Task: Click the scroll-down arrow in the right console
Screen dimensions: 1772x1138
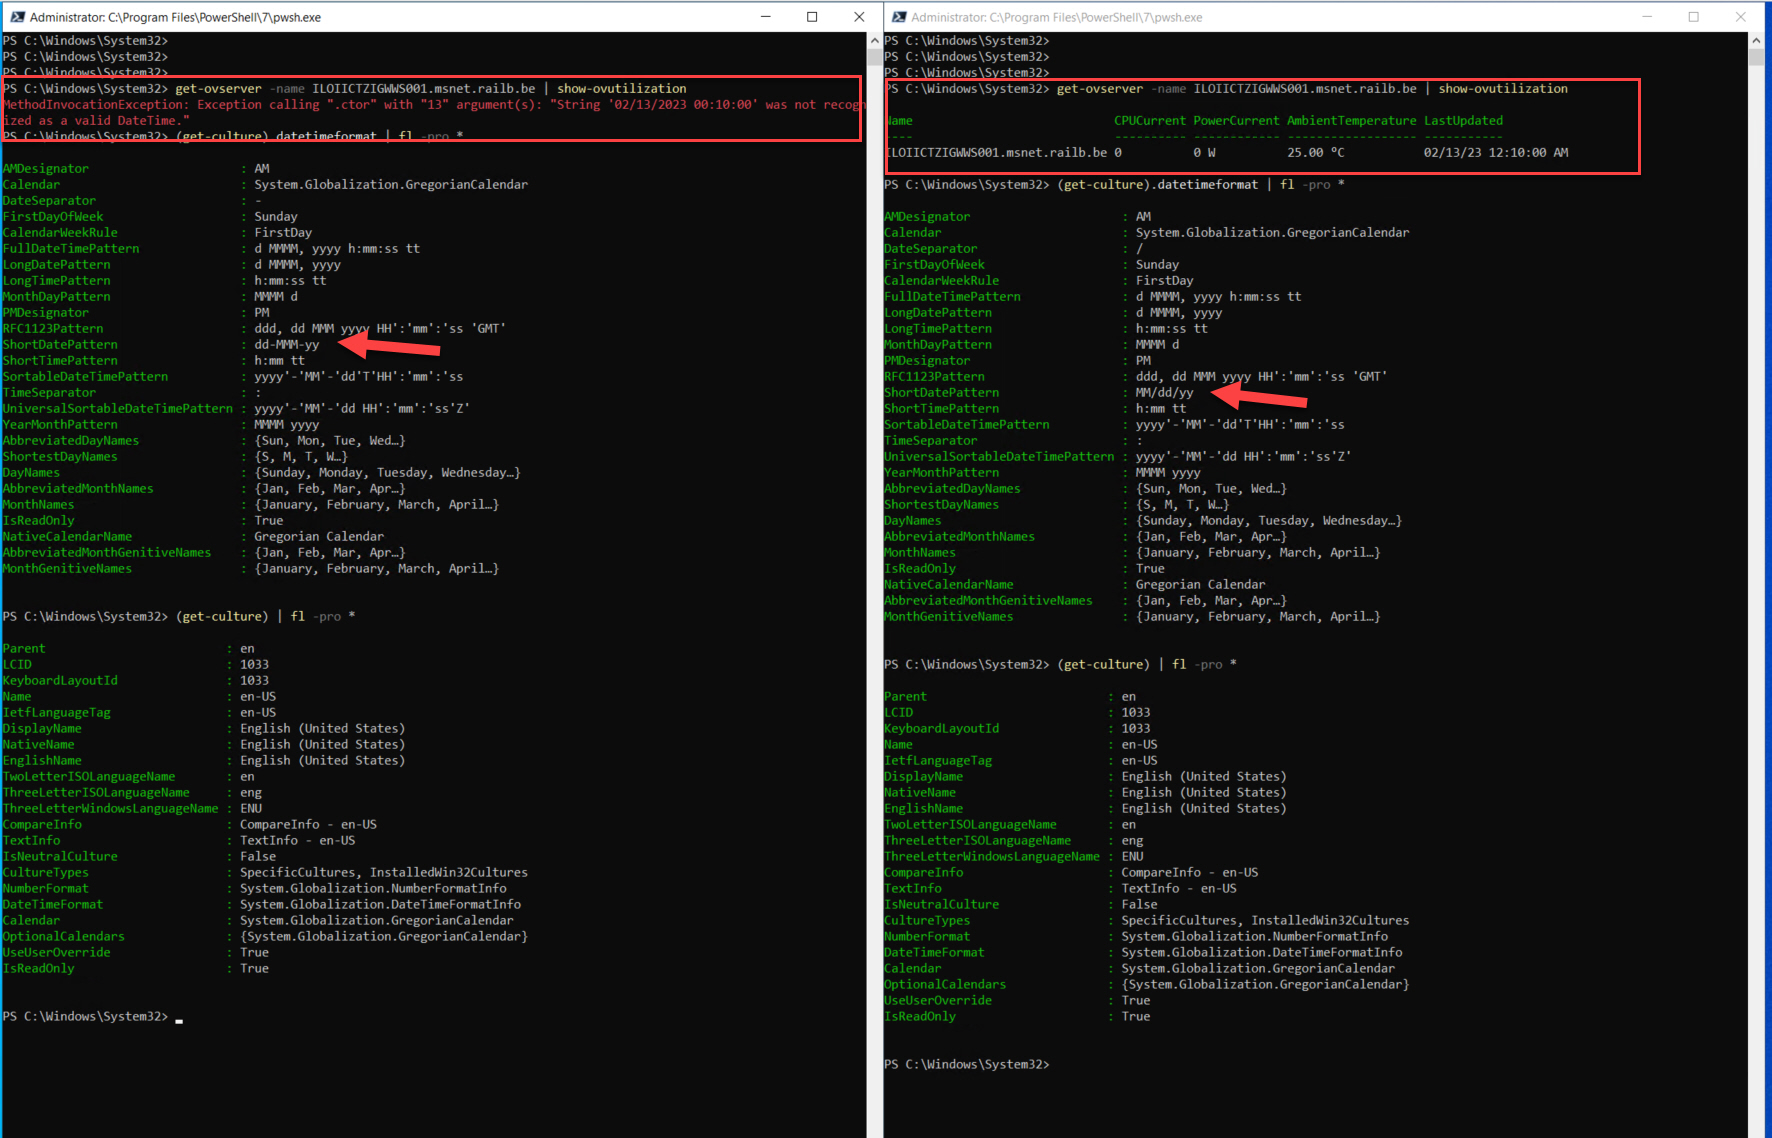Action: [x=1755, y=1128]
